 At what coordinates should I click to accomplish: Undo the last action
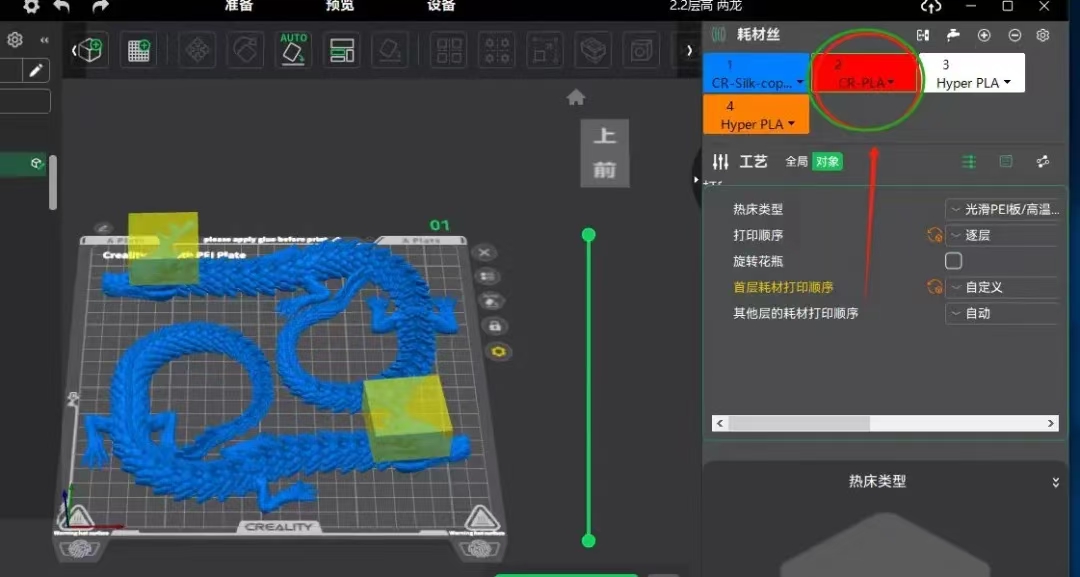(62, 6)
